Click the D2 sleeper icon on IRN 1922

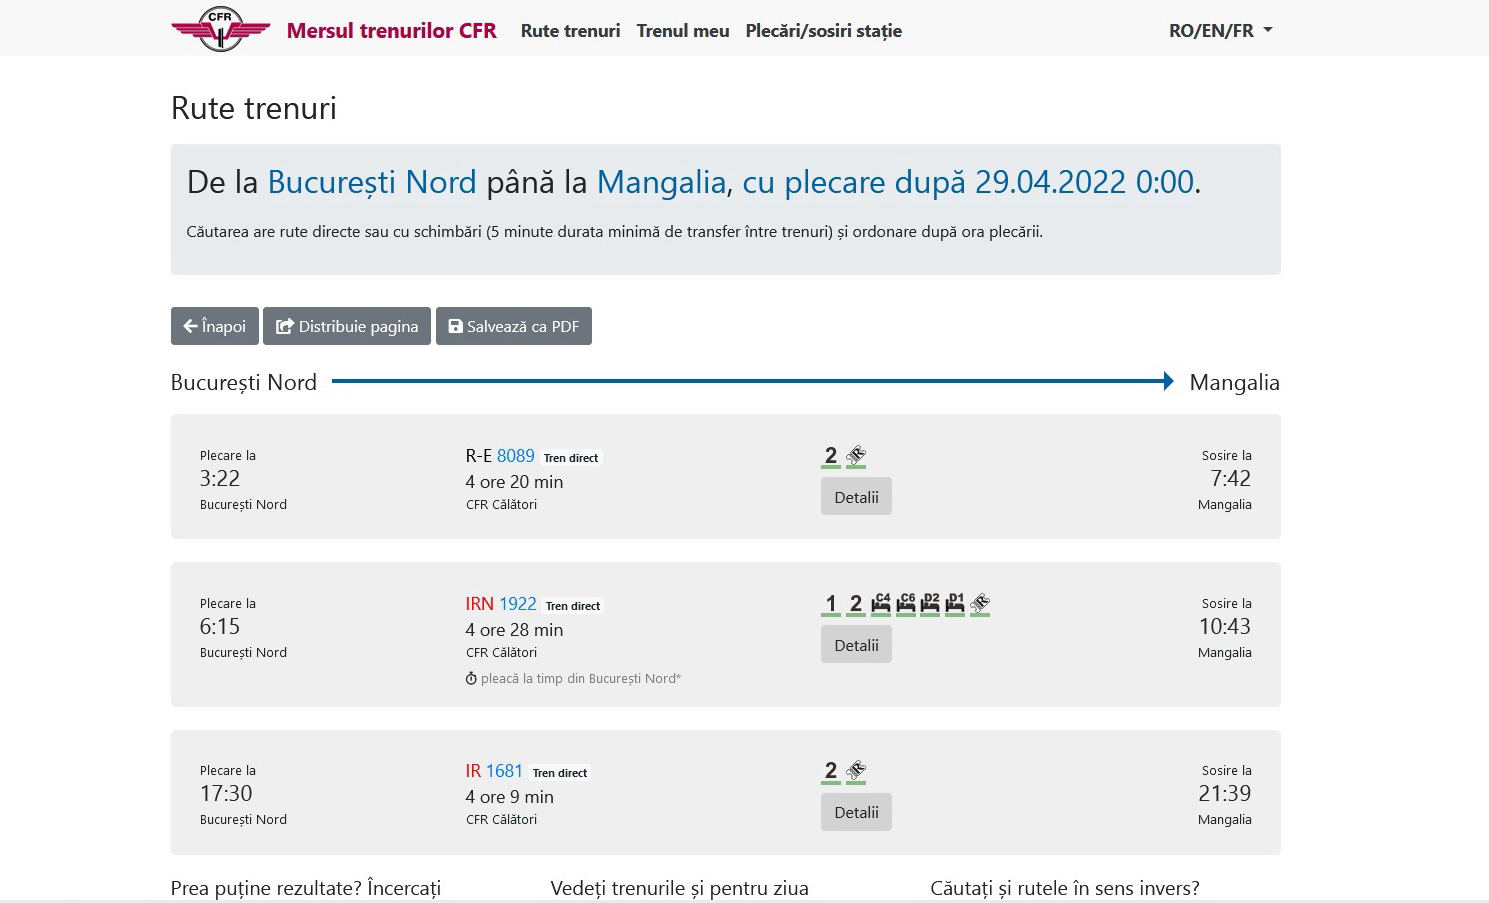pyautogui.click(x=930, y=603)
